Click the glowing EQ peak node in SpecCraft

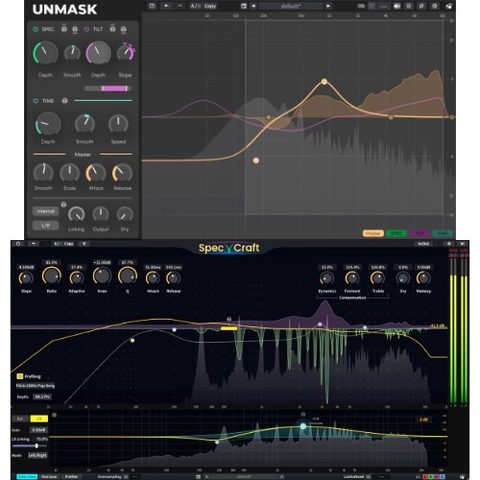click(303, 426)
